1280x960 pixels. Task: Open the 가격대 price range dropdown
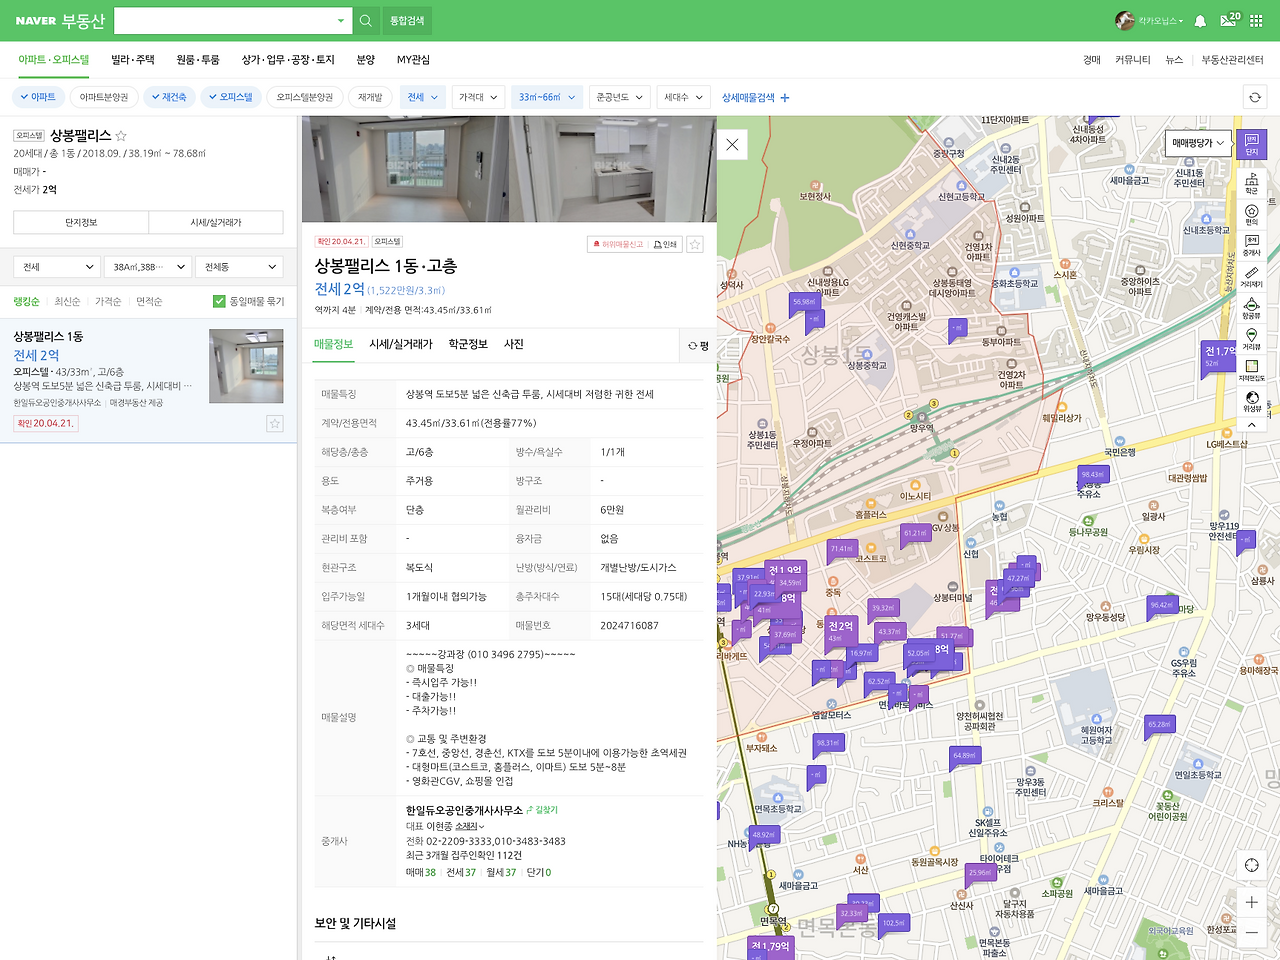(x=478, y=97)
